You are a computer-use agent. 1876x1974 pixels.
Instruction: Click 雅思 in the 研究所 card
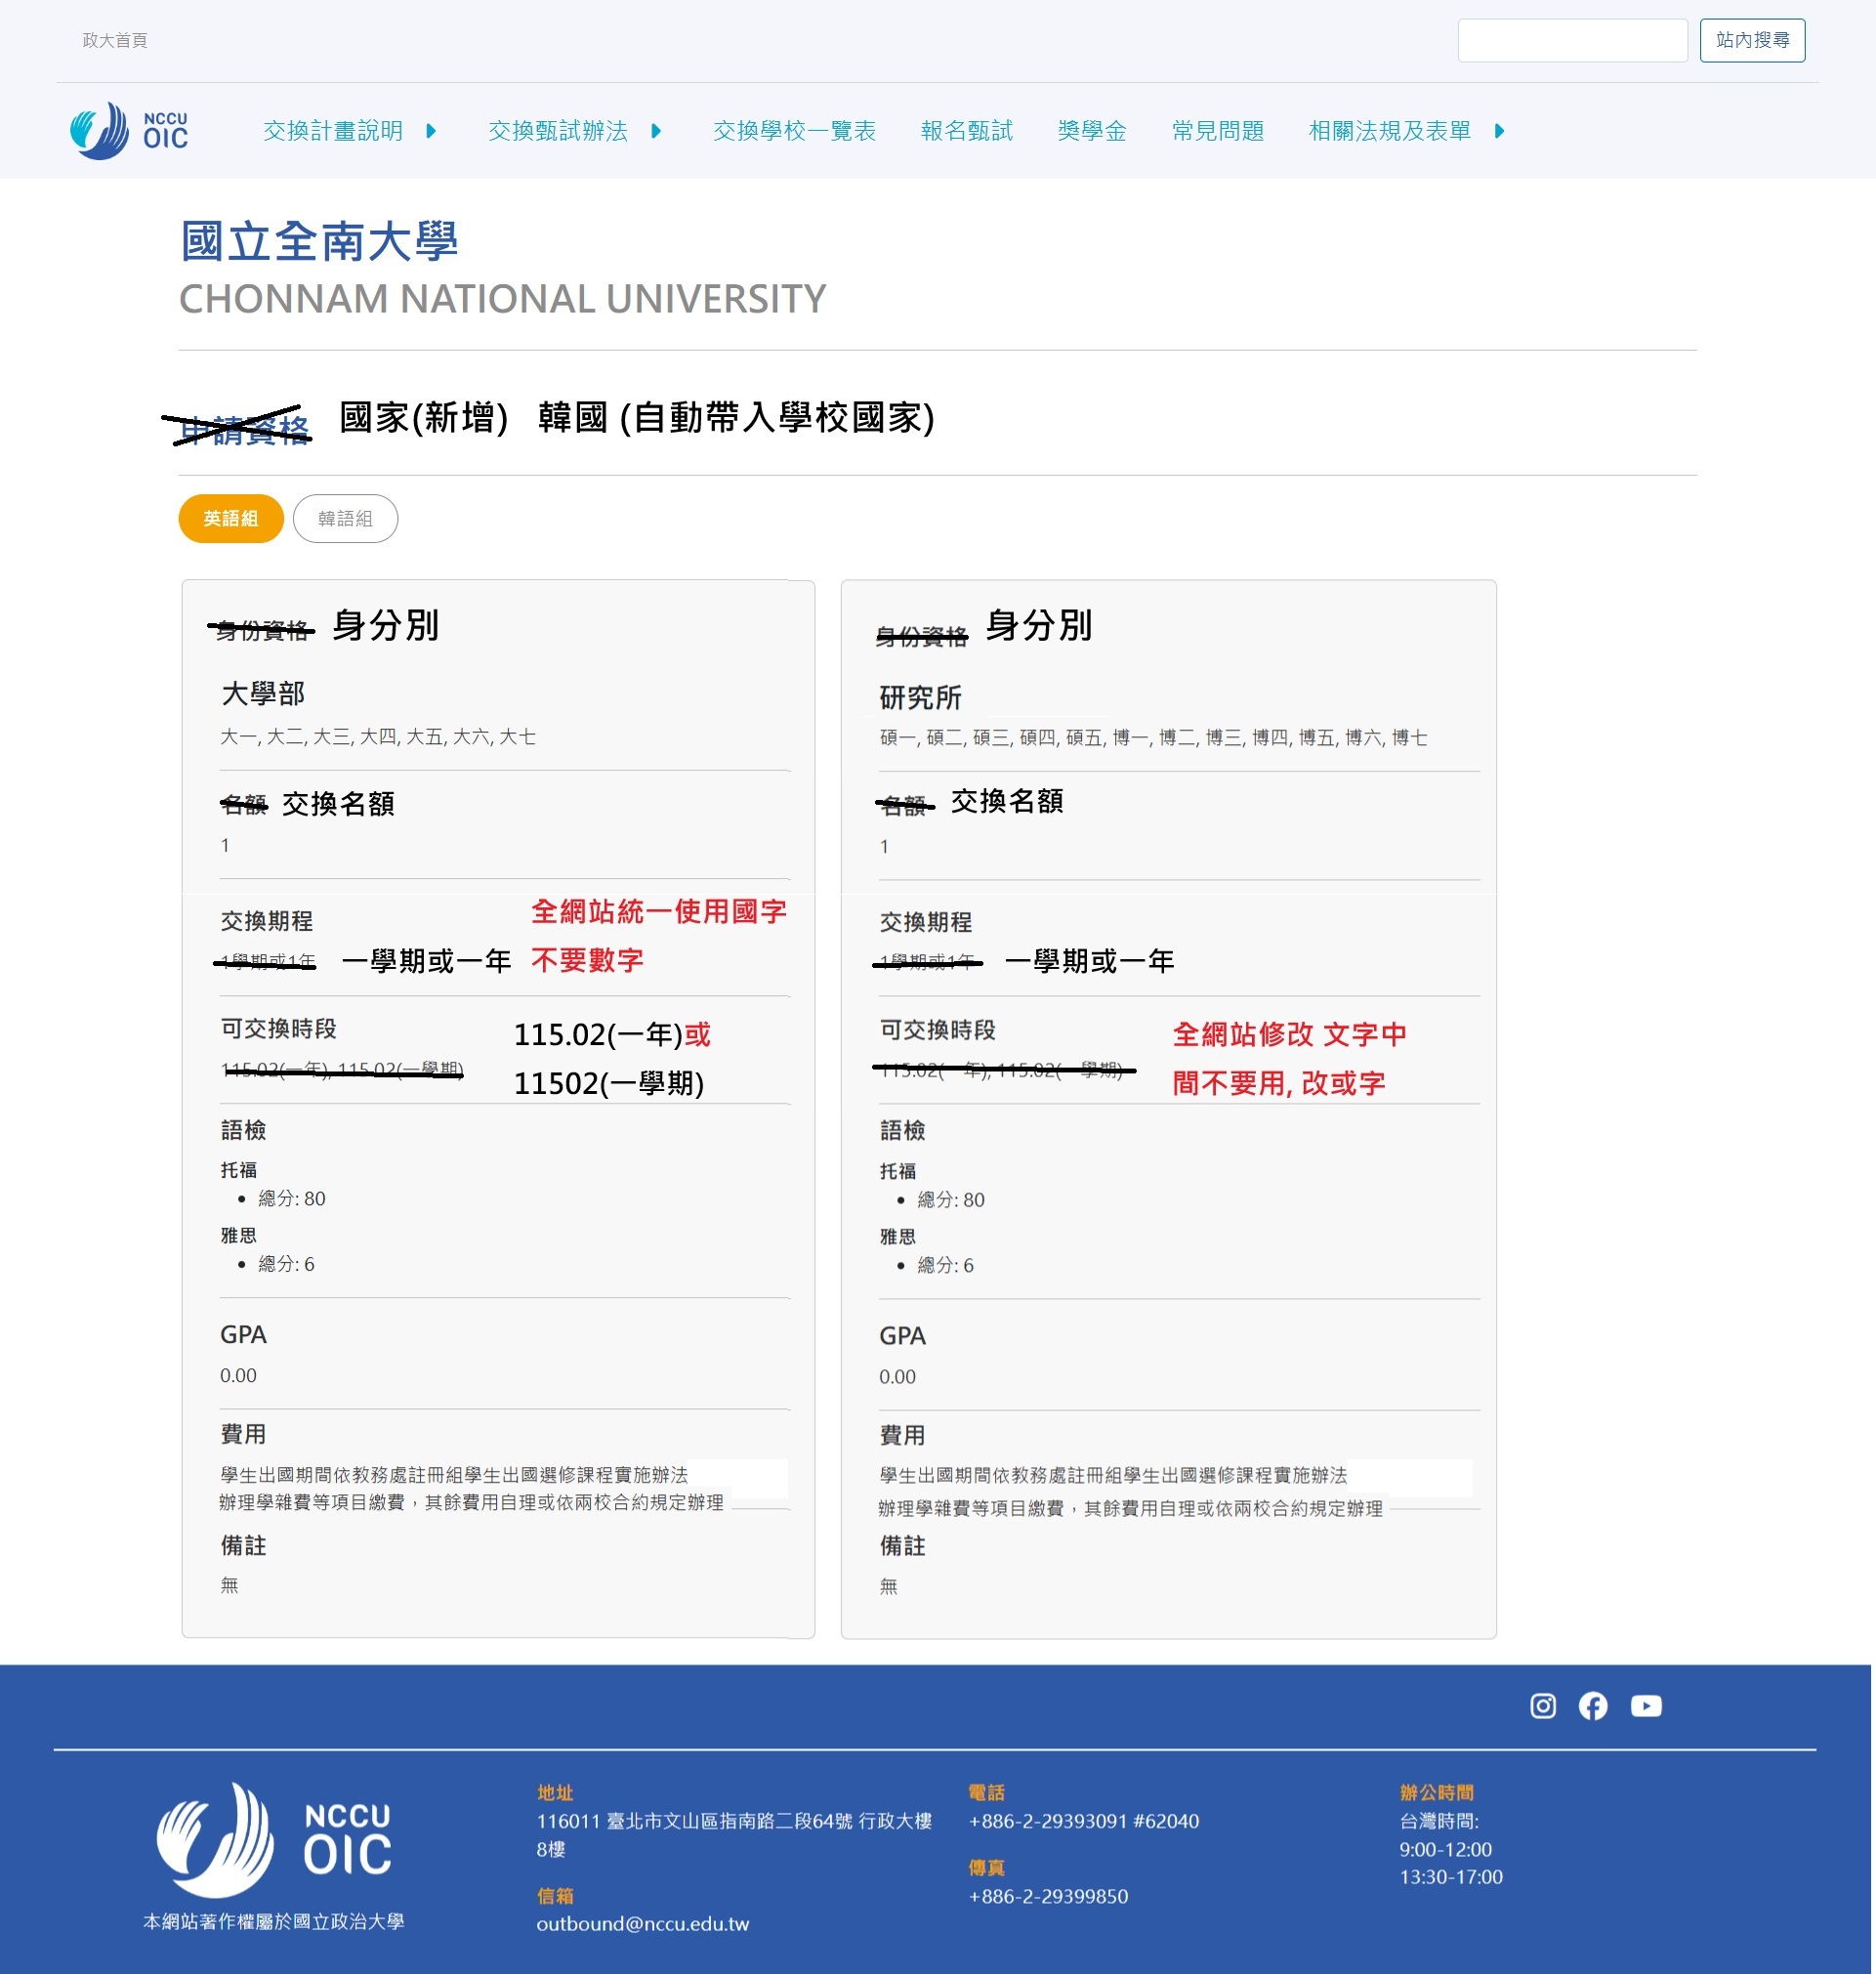pyautogui.click(x=898, y=1237)
